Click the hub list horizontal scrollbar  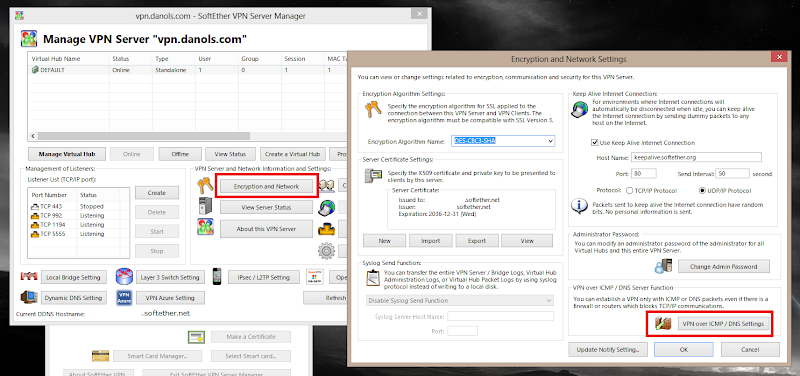pos(143,136)
